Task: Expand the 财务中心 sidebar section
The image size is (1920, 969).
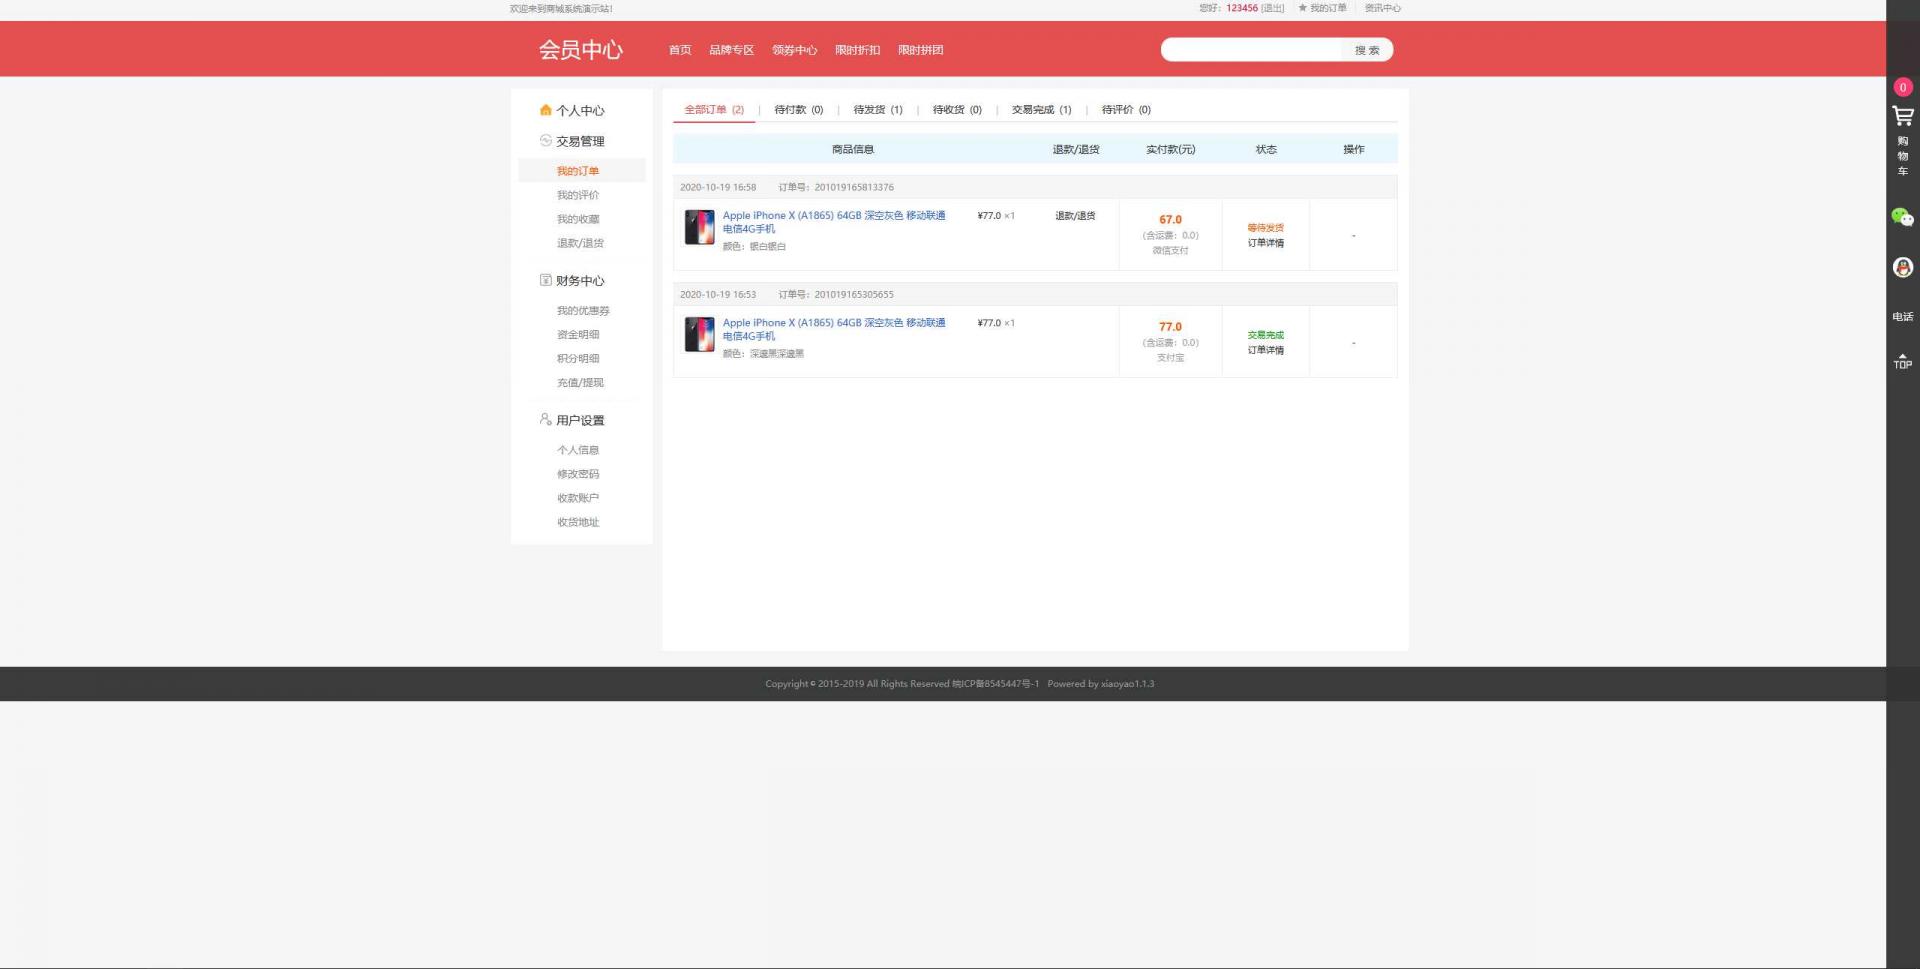Action: pos(579,281)
